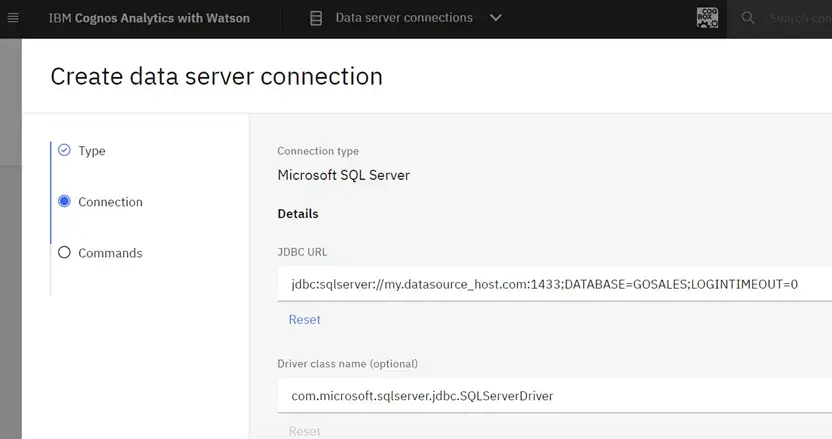The height and width of the screenshot is (439, 832).
Task: Expand the Data server connections dropdown chevron
Action: coord(496,18)
